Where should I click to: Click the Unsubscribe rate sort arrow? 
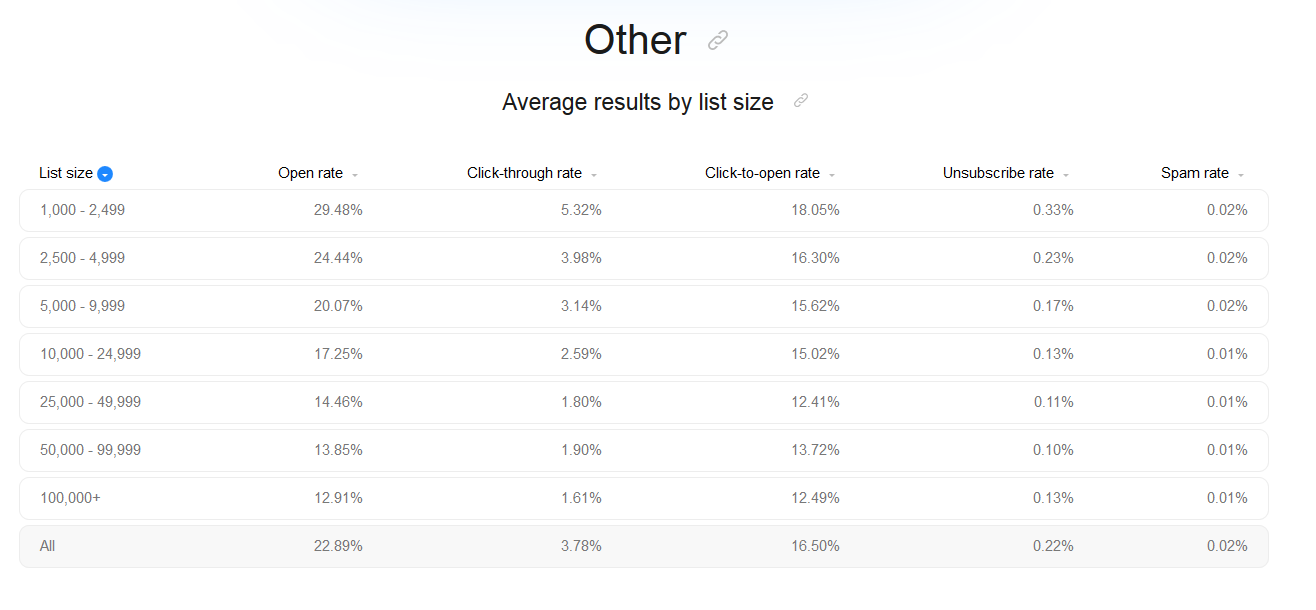click(x=1066, y=175)
